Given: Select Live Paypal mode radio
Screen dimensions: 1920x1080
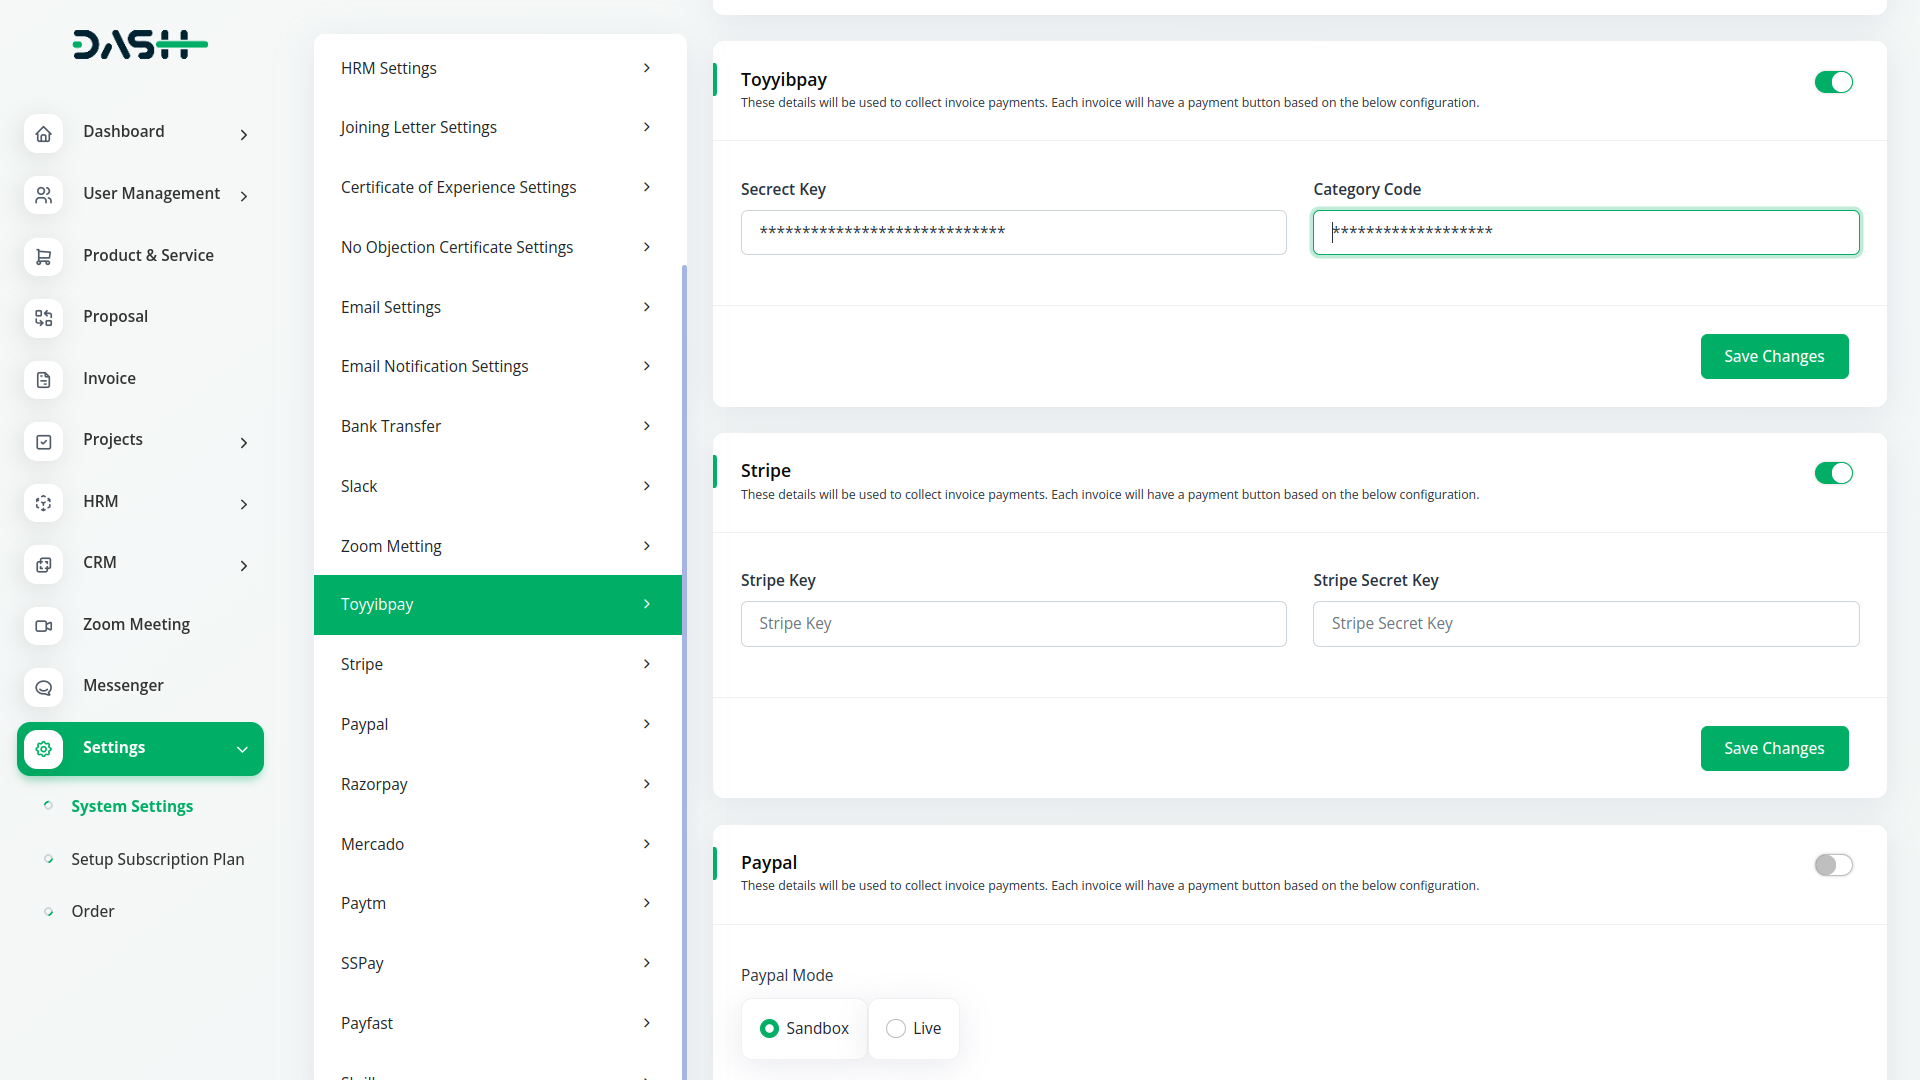Looking at the screenshot, I should 896,1028.
